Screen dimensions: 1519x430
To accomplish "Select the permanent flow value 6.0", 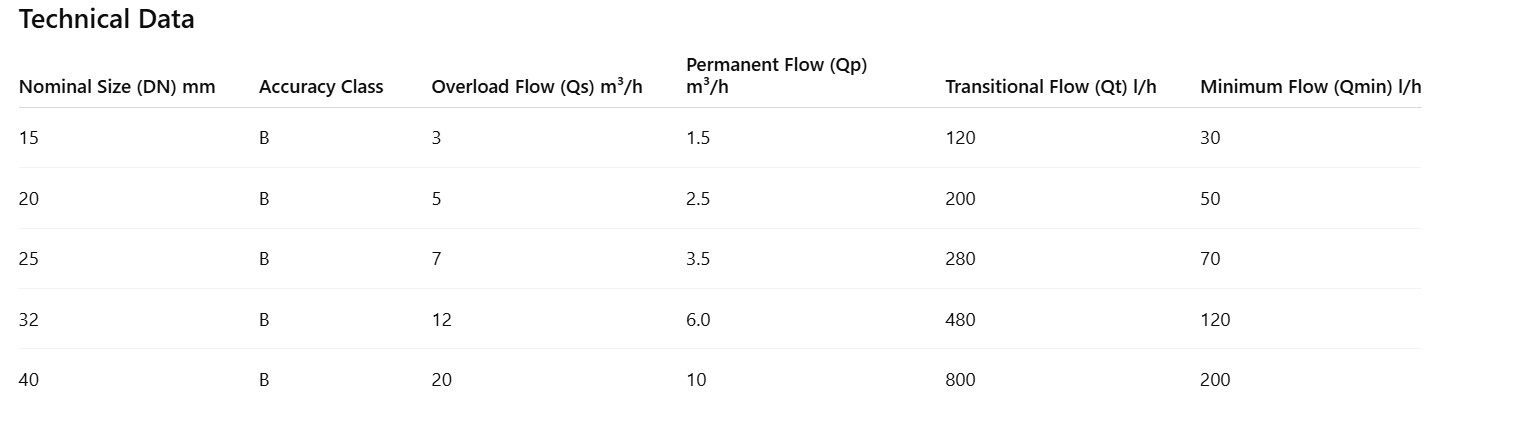I will click(698, 320).
